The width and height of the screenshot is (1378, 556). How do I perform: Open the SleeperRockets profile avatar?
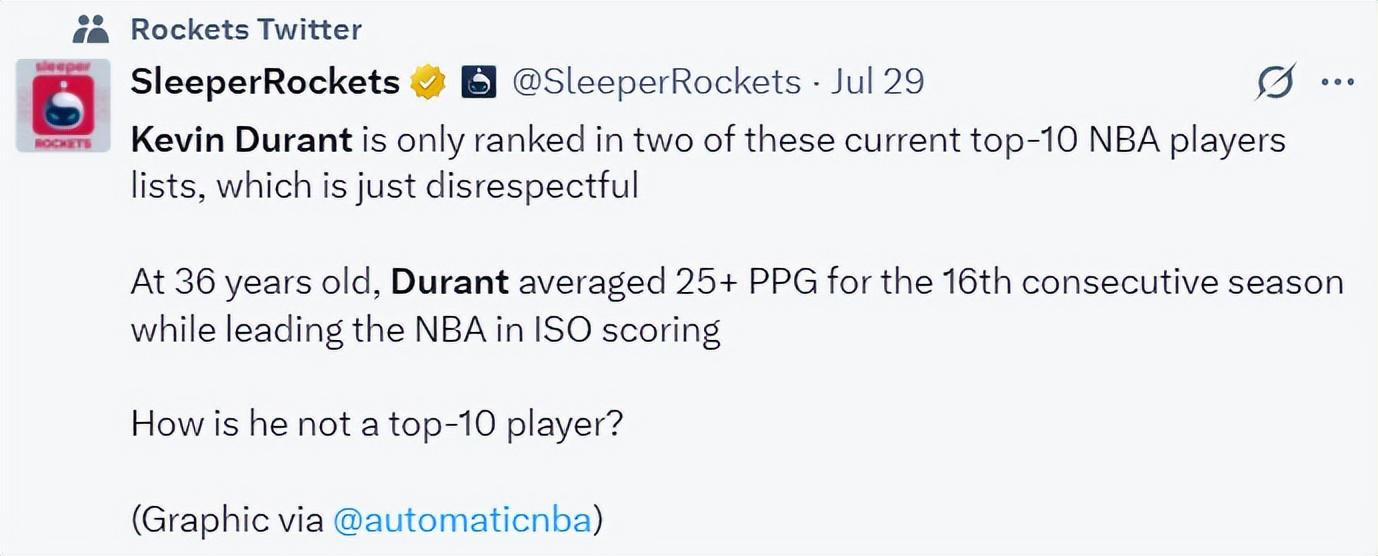tap(63, 105)
